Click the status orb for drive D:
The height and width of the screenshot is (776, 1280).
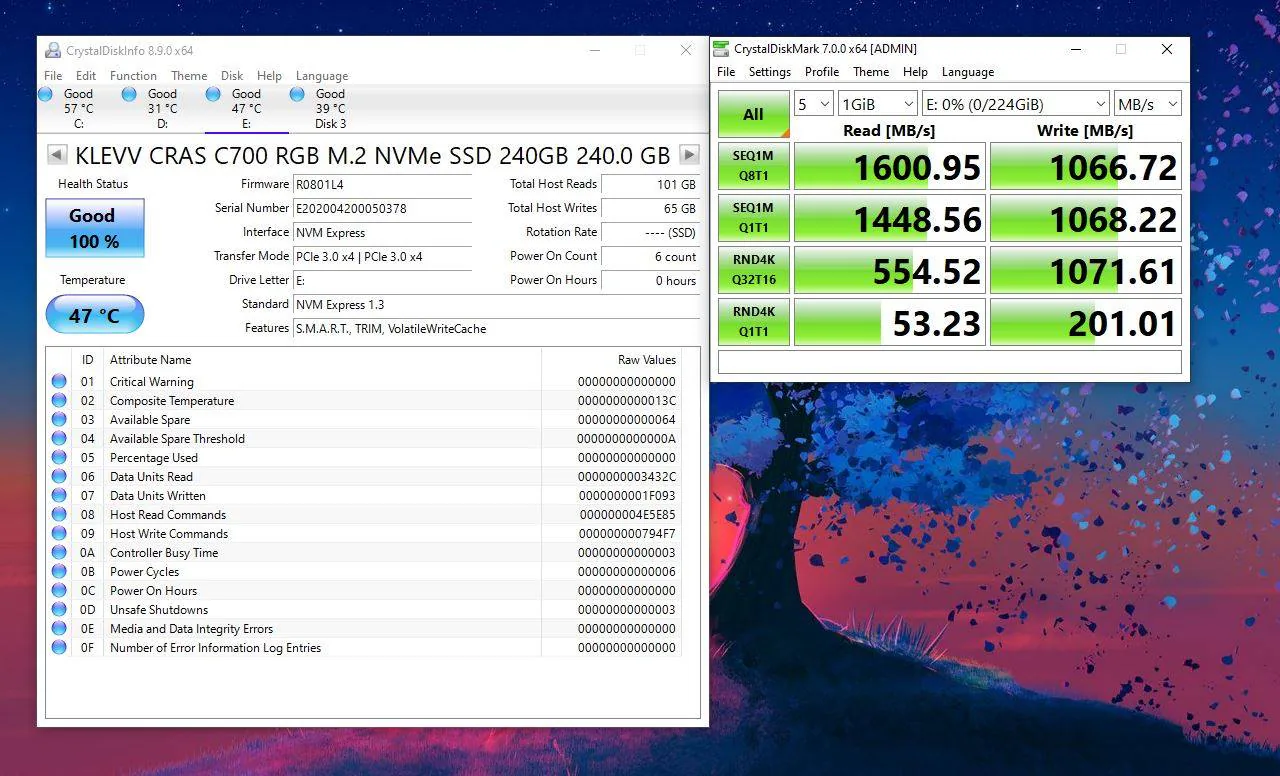(x=129, y=94)
